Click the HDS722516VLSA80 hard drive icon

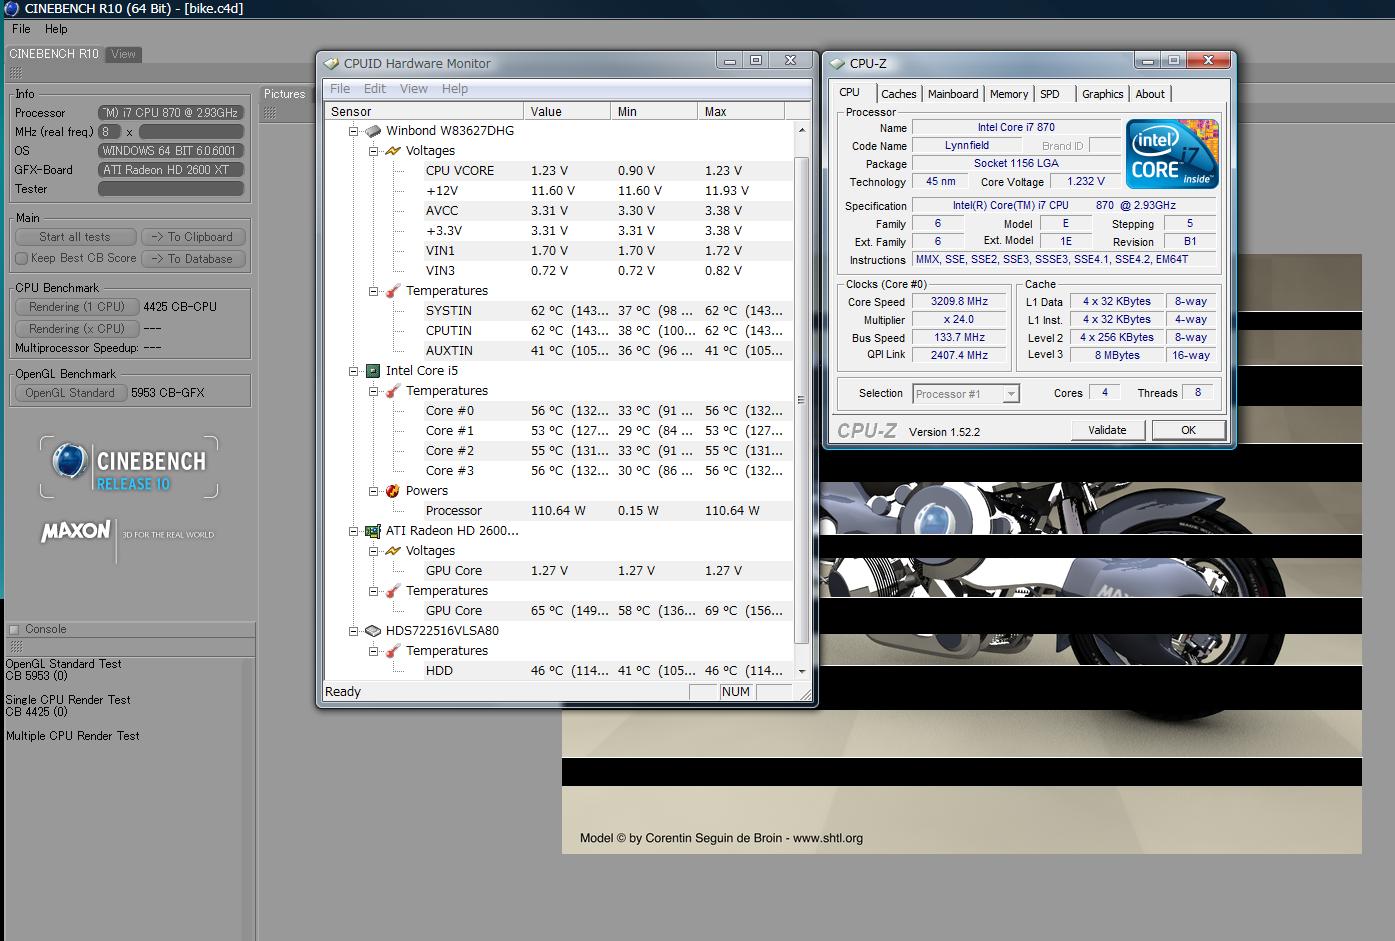pos(373,631)
